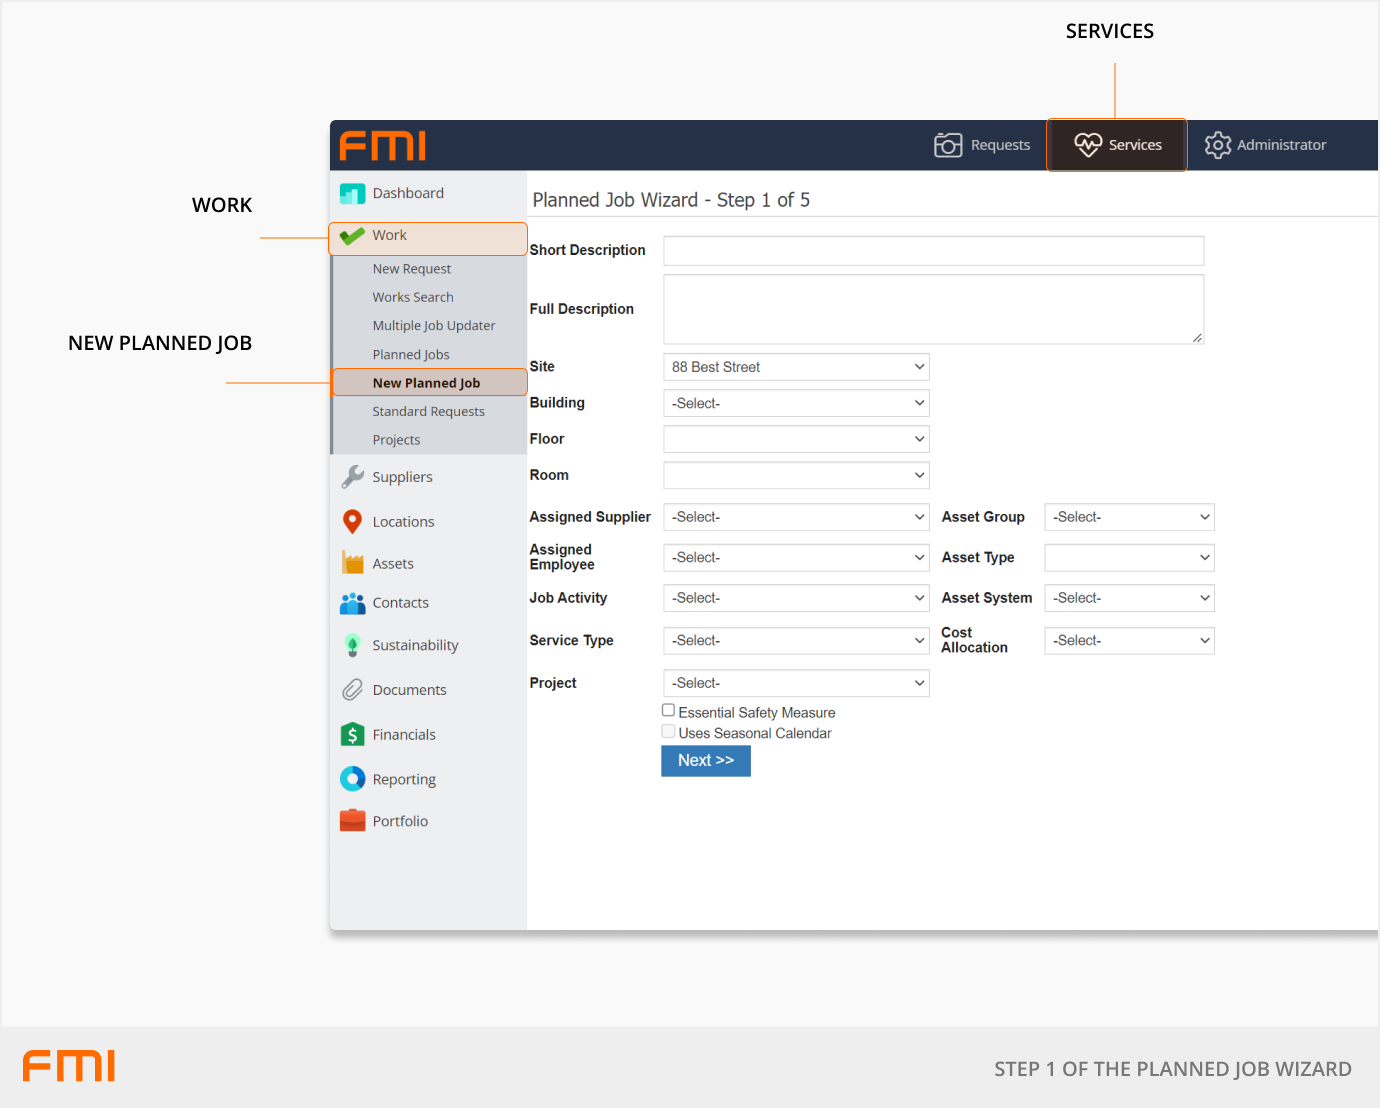Switch to the Services tab
The image size is (1380, 1108).
click(1117, 145)
